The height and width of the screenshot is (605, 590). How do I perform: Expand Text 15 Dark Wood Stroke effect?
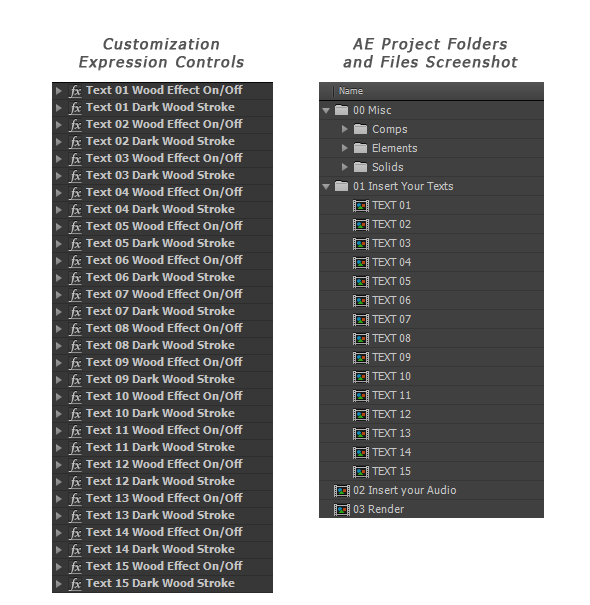click(x=59, y=584)
